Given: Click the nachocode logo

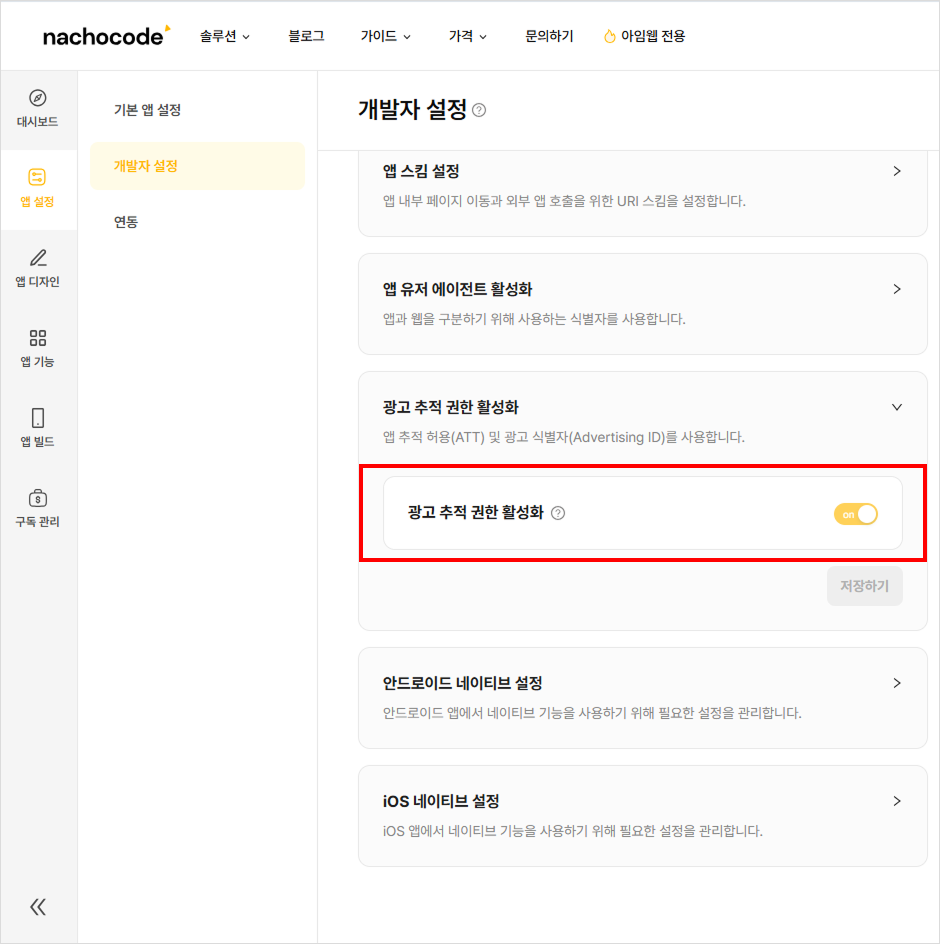Looking at the screenshot, I should (x=103, y=35).
